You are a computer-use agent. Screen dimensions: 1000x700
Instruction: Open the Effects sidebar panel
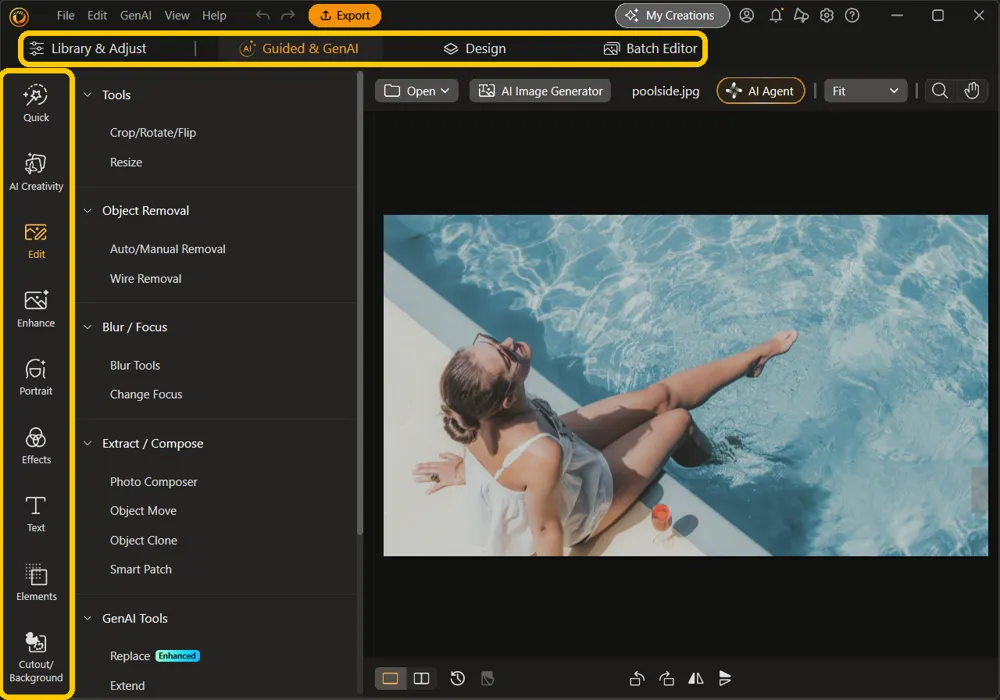pos(36,446)
